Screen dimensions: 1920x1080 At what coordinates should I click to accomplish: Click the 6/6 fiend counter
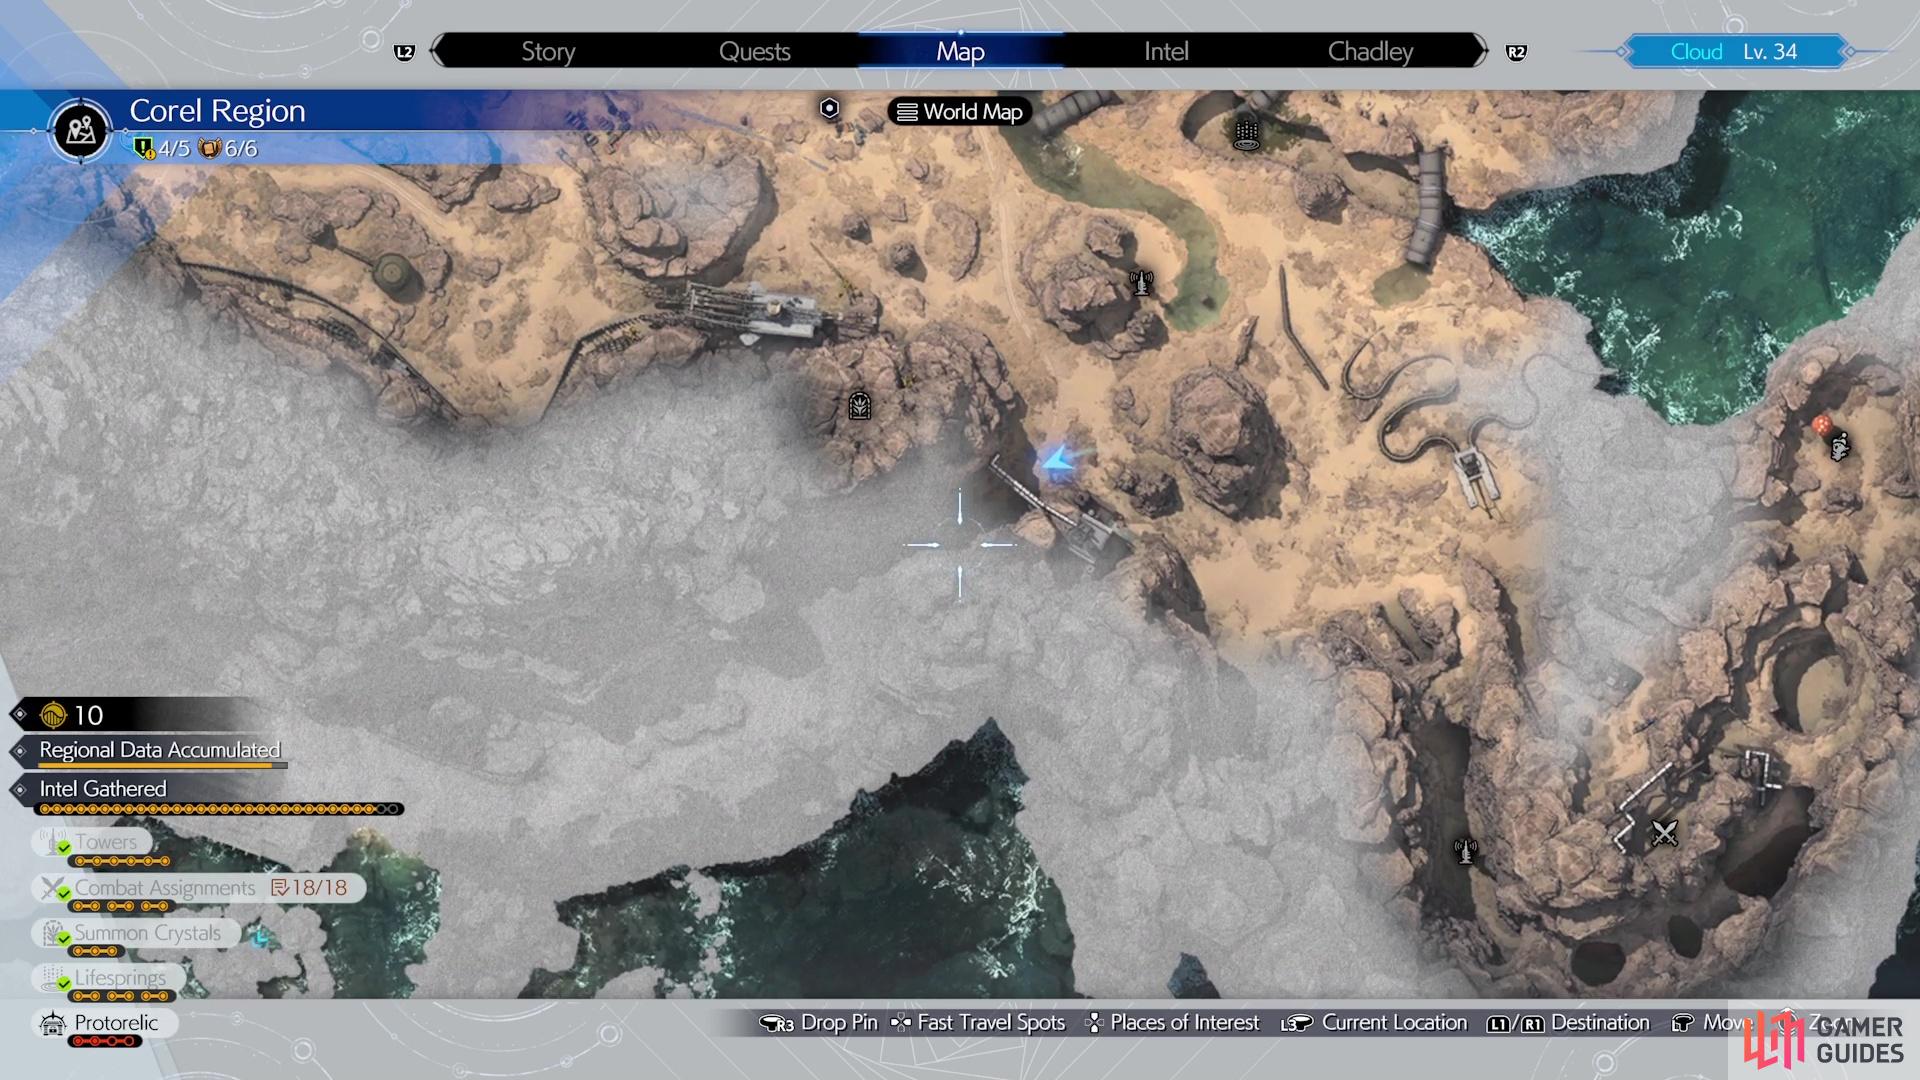228,149
